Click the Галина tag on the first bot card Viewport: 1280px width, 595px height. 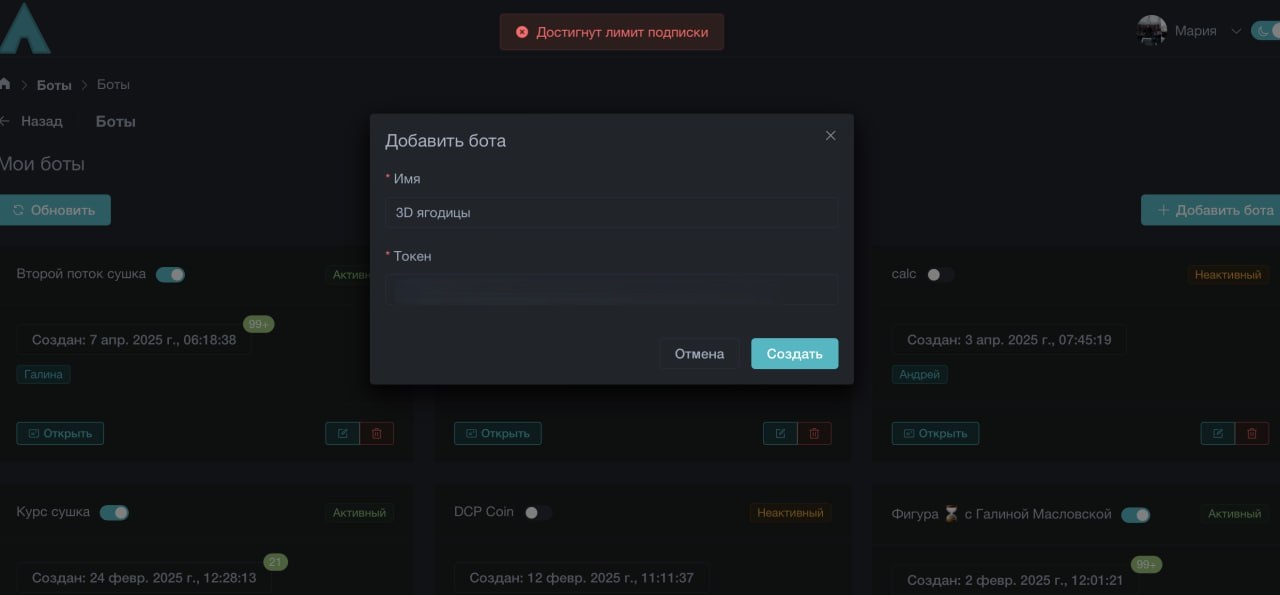(43, 373)
